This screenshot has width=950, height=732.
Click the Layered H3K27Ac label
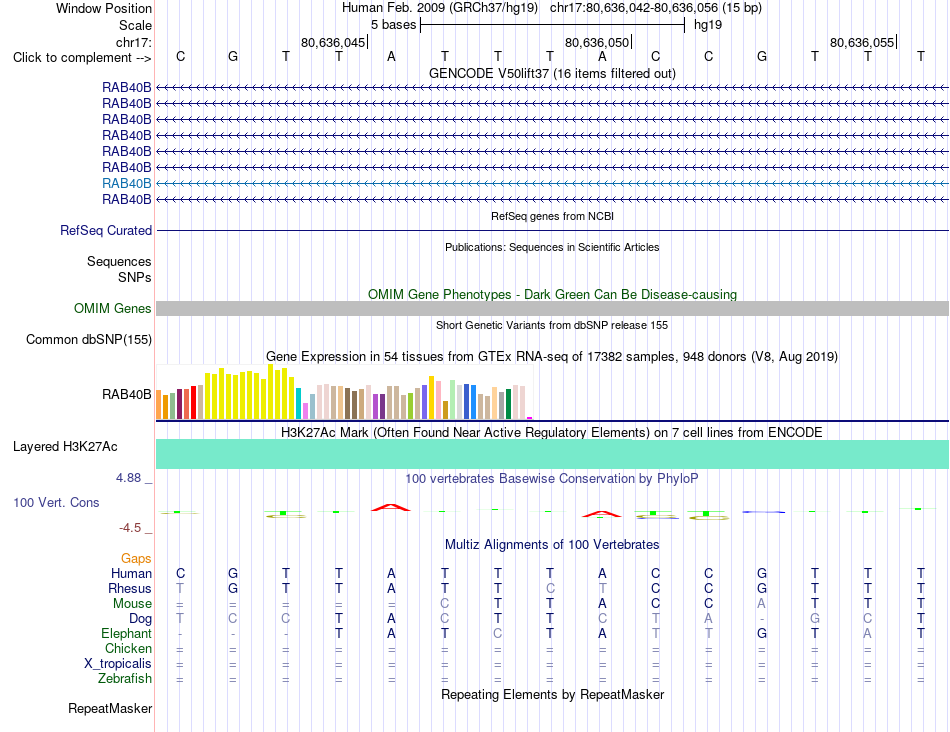[x=65, y=447]
